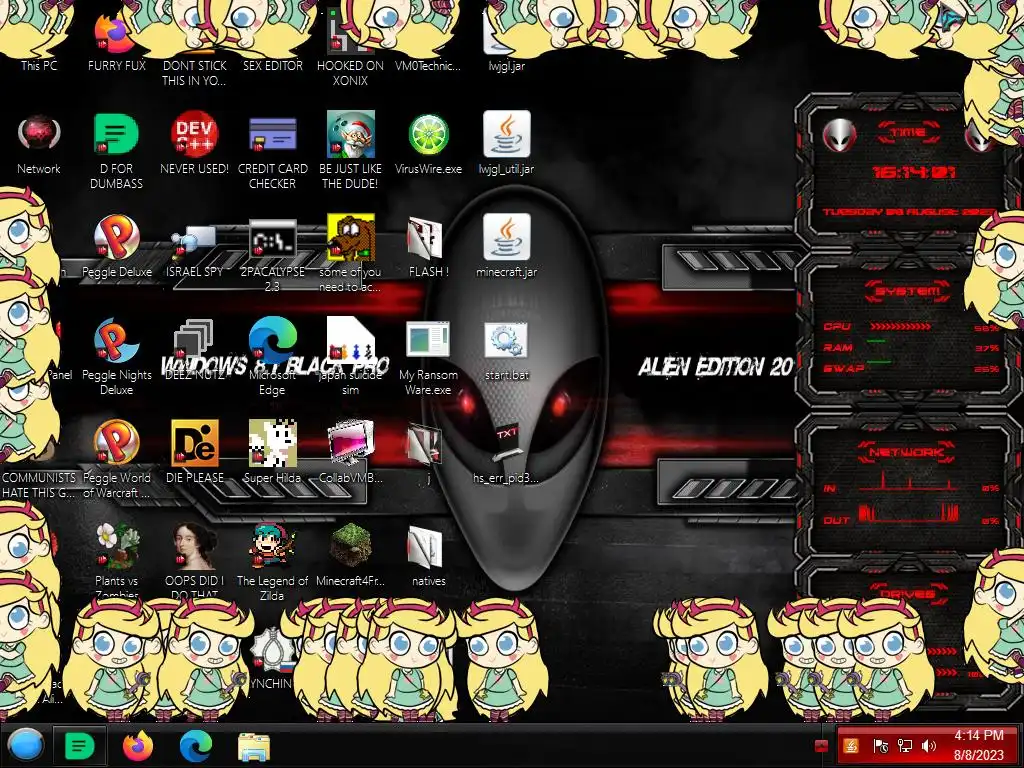Open the natives folder icon
Screen dimensions: 1024x768
(428, 556)
